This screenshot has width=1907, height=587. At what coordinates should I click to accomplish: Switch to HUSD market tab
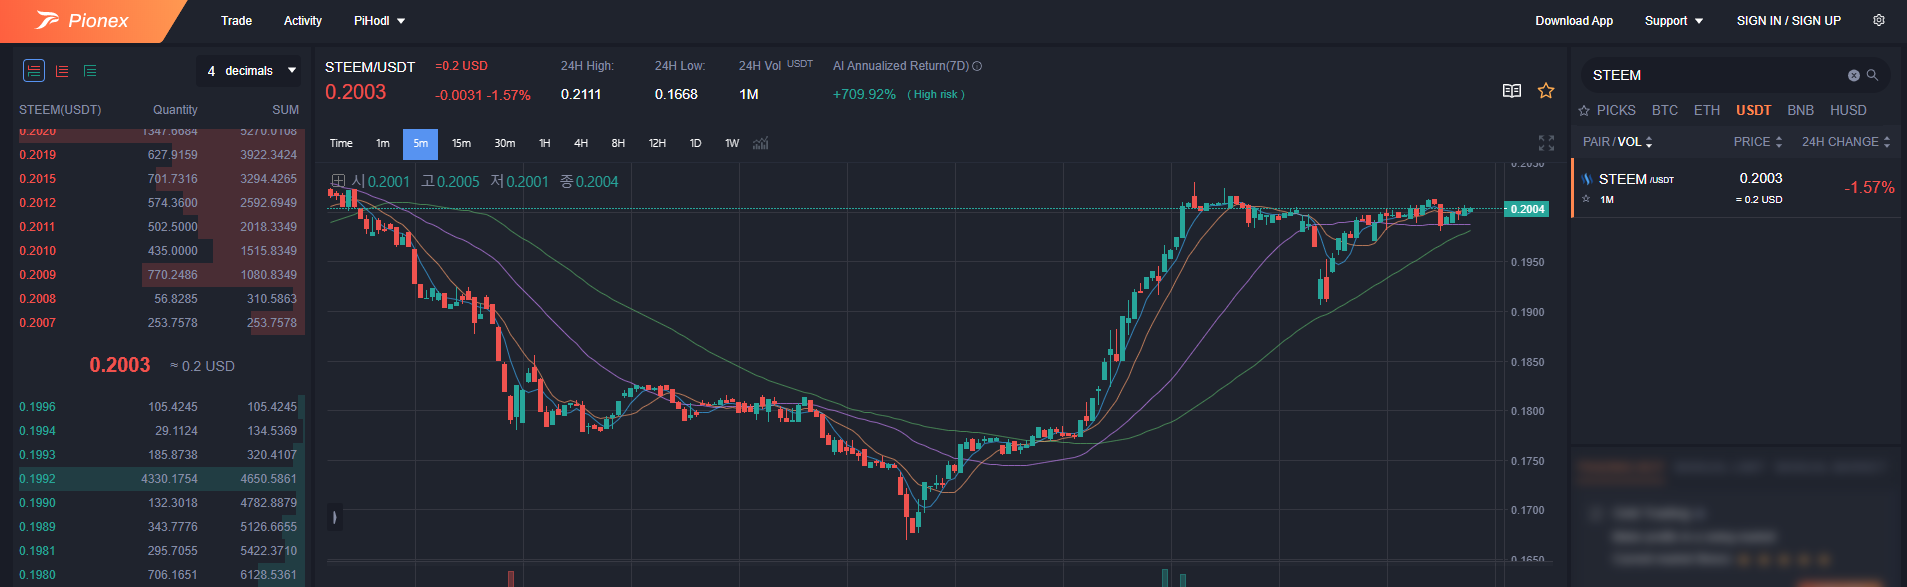tap(1848, 111)
